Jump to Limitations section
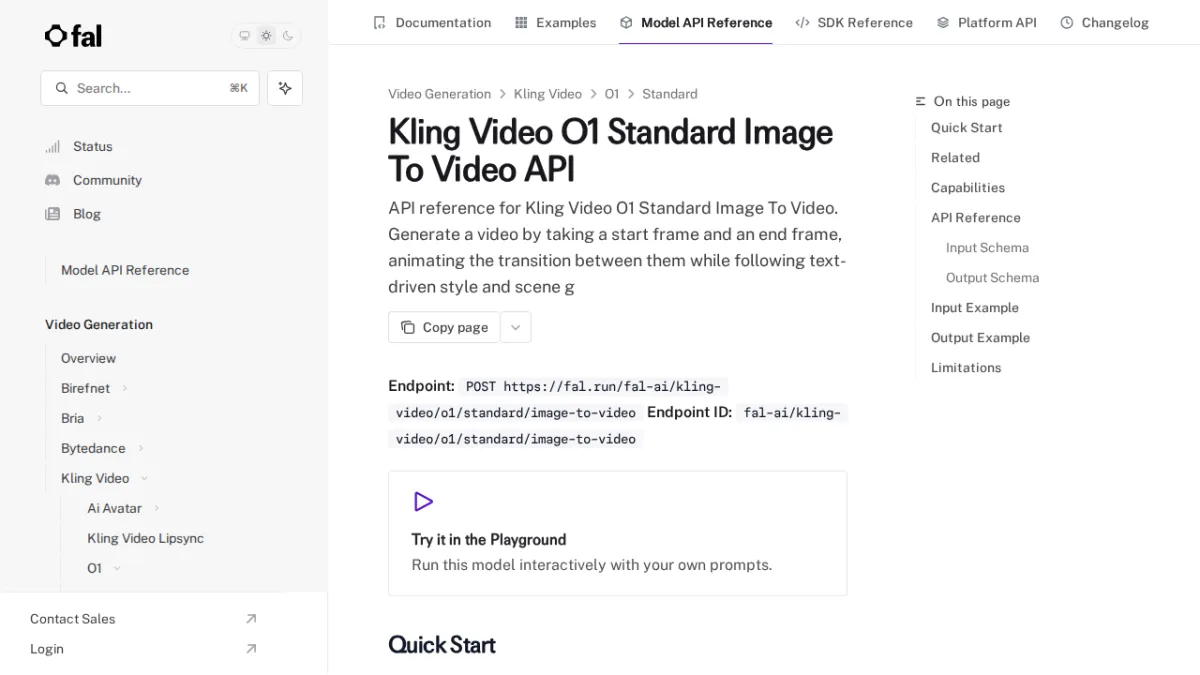Screen dimensions: 1200x675 tap(966, 368)
